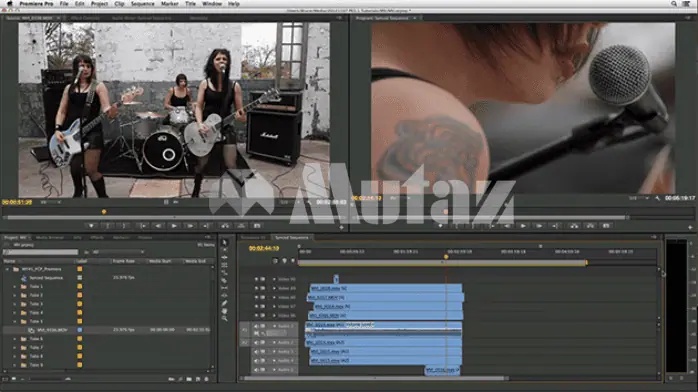The height and width of the screenshot is (392, 698).
Task: Open the Program monitor settings wrench
Action: point(657,198)
